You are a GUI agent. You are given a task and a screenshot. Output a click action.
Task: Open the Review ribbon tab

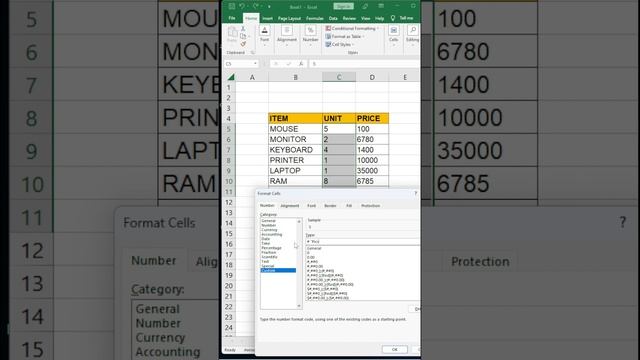349,18
